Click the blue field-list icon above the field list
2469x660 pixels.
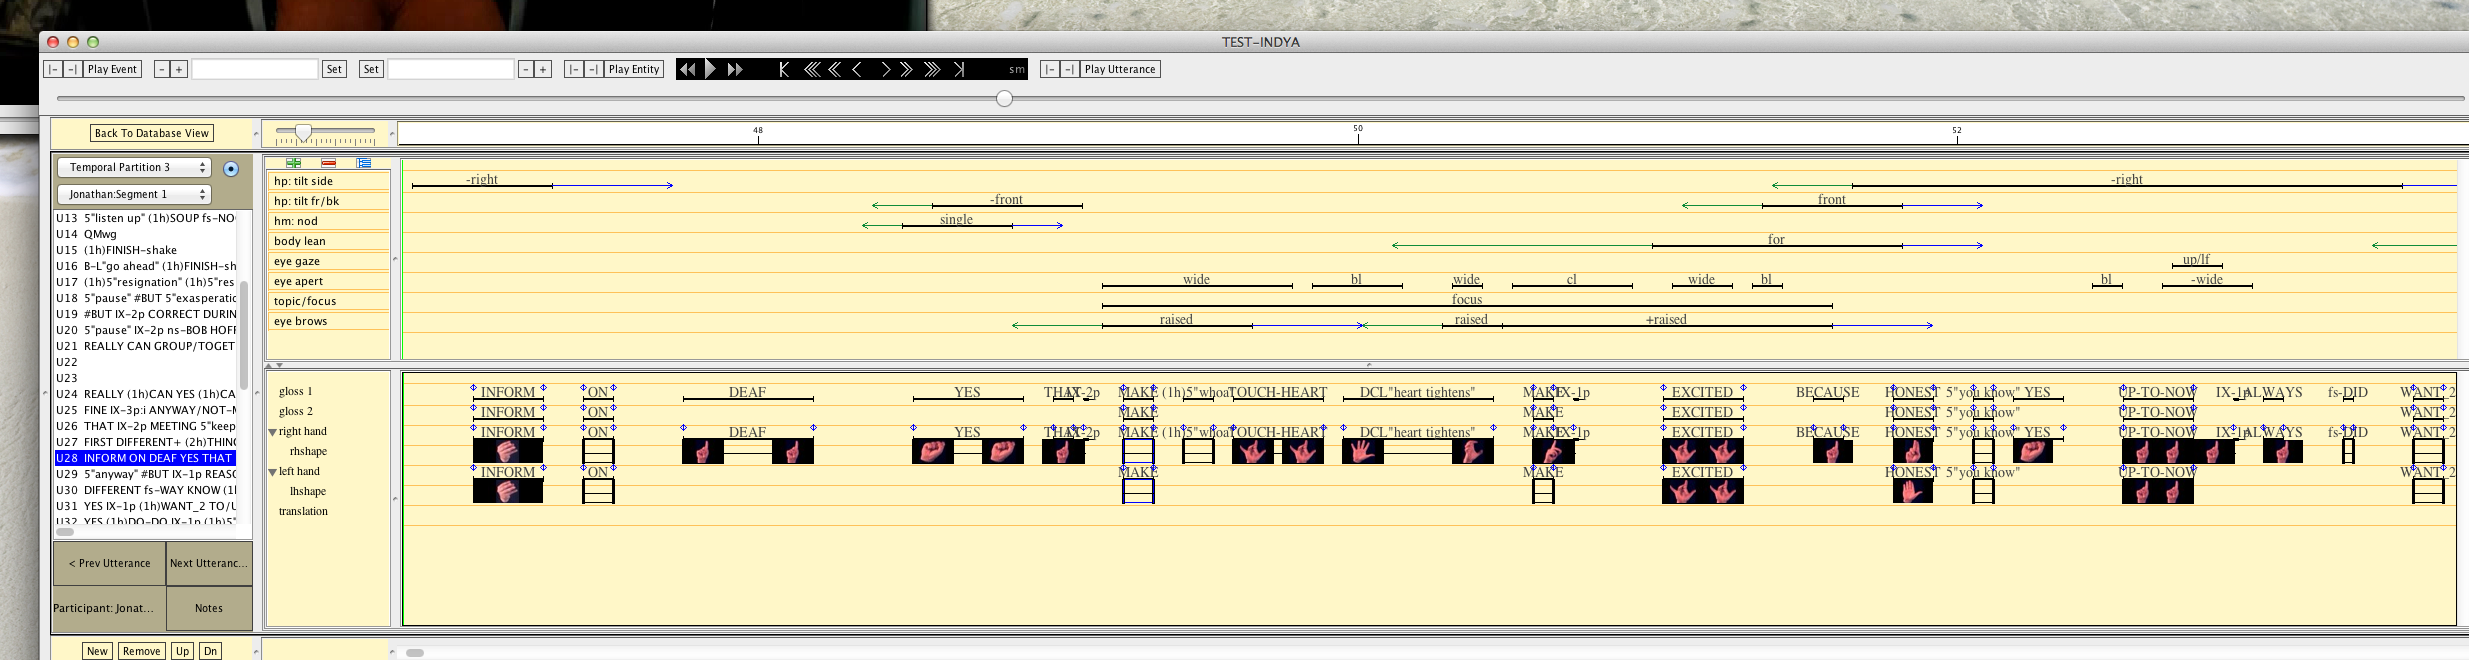coord(364,163)
